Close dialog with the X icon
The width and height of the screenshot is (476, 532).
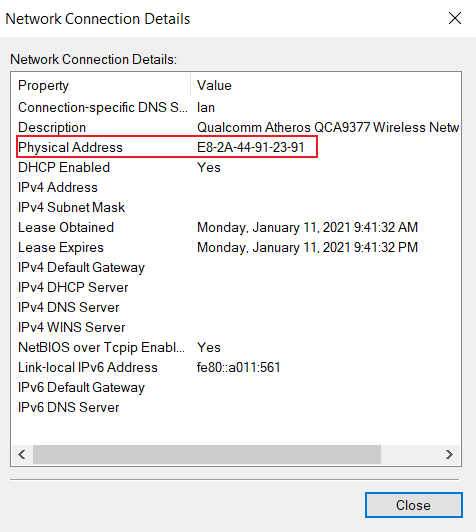tap(455, 18)
